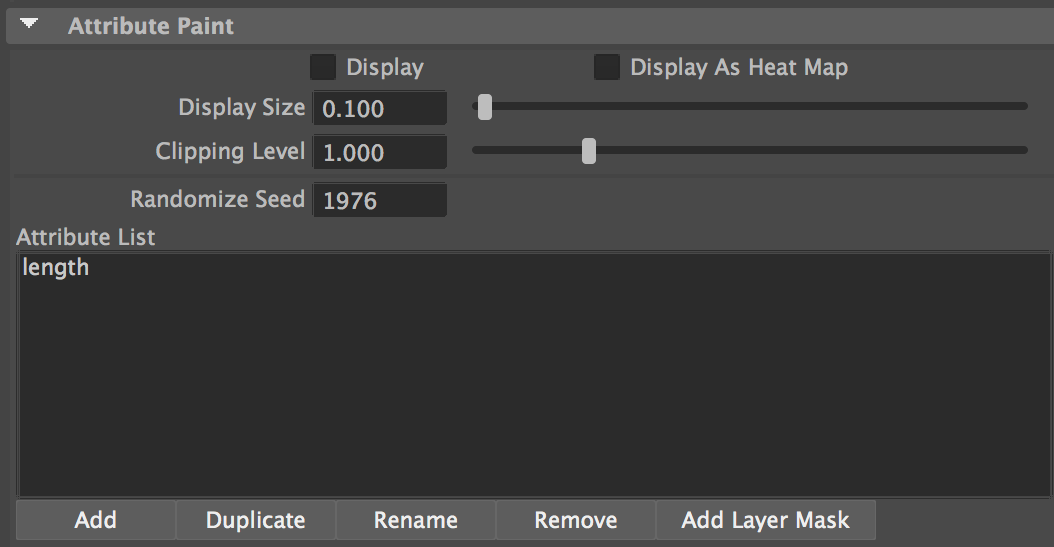Viewport: 1054px width, 547px height.
Task: Click the Add Layer Mask button
Action: tap(766, 519)
